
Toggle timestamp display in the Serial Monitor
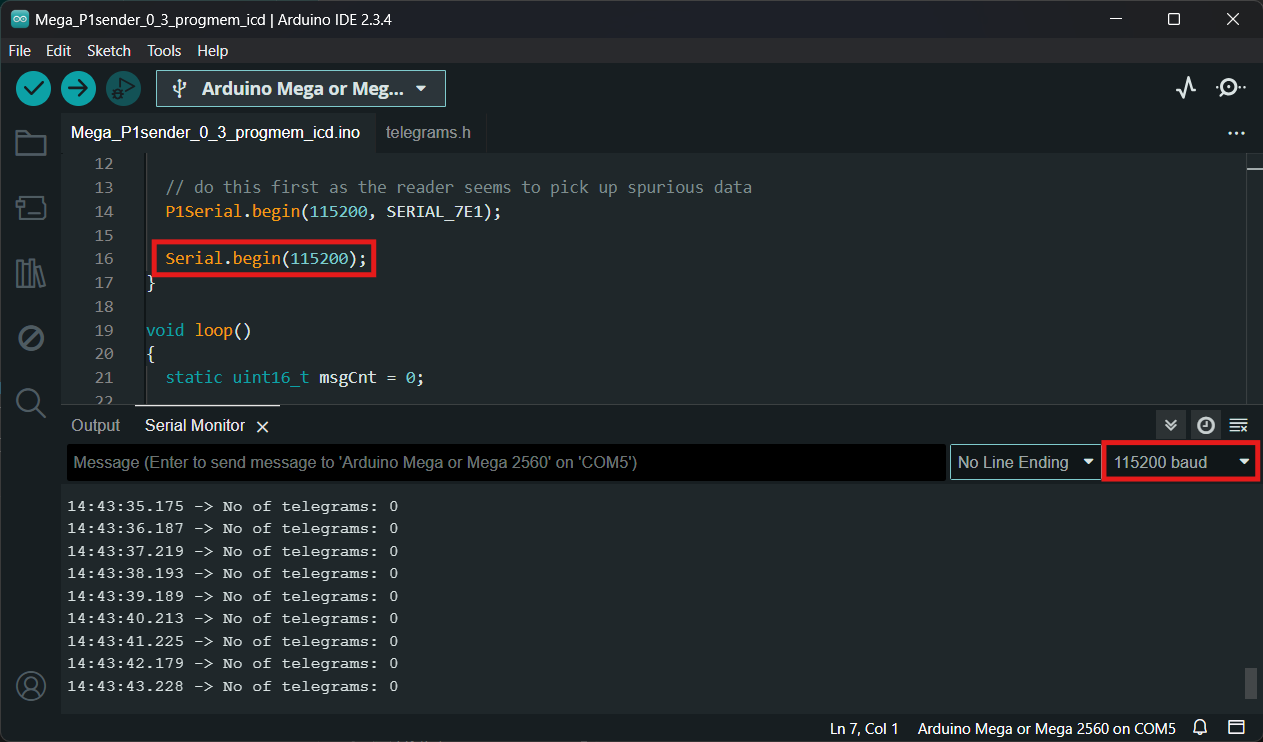pos(1206,425)
